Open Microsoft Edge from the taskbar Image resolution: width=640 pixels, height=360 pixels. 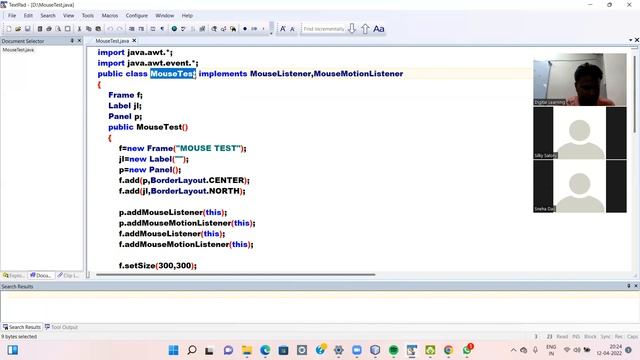point(265,350)
